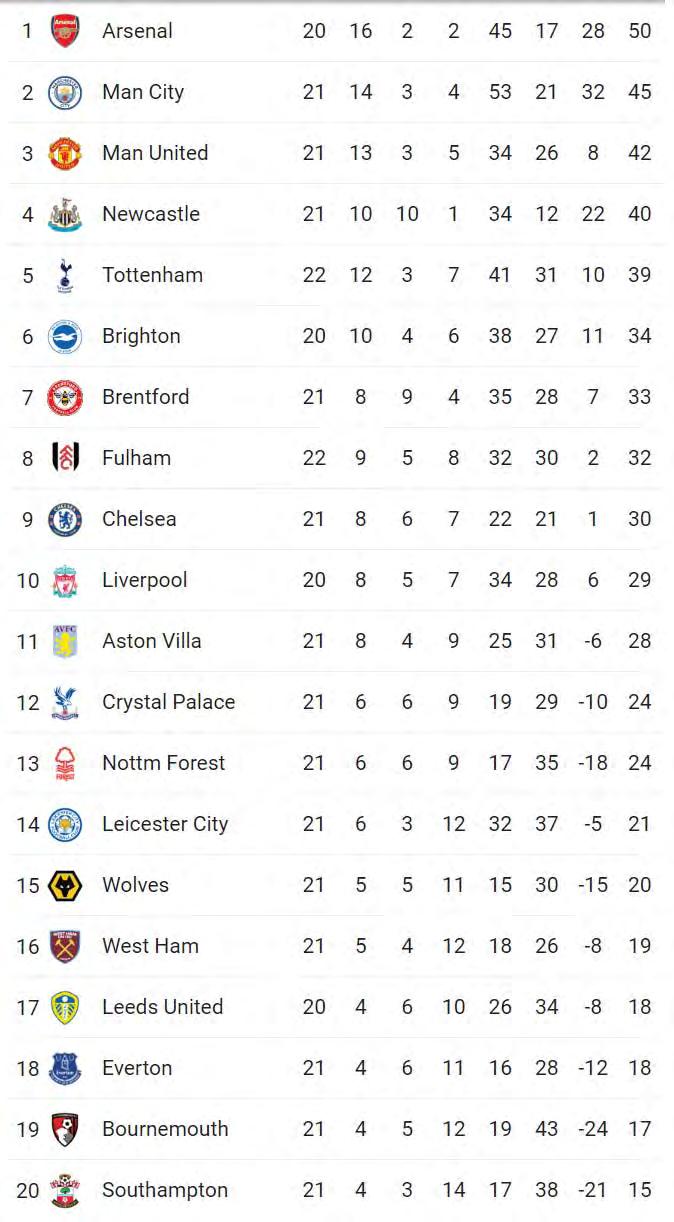Select the Wolves wolf-head logo
Screen dimensions: 674x1222
click(65, 885)
